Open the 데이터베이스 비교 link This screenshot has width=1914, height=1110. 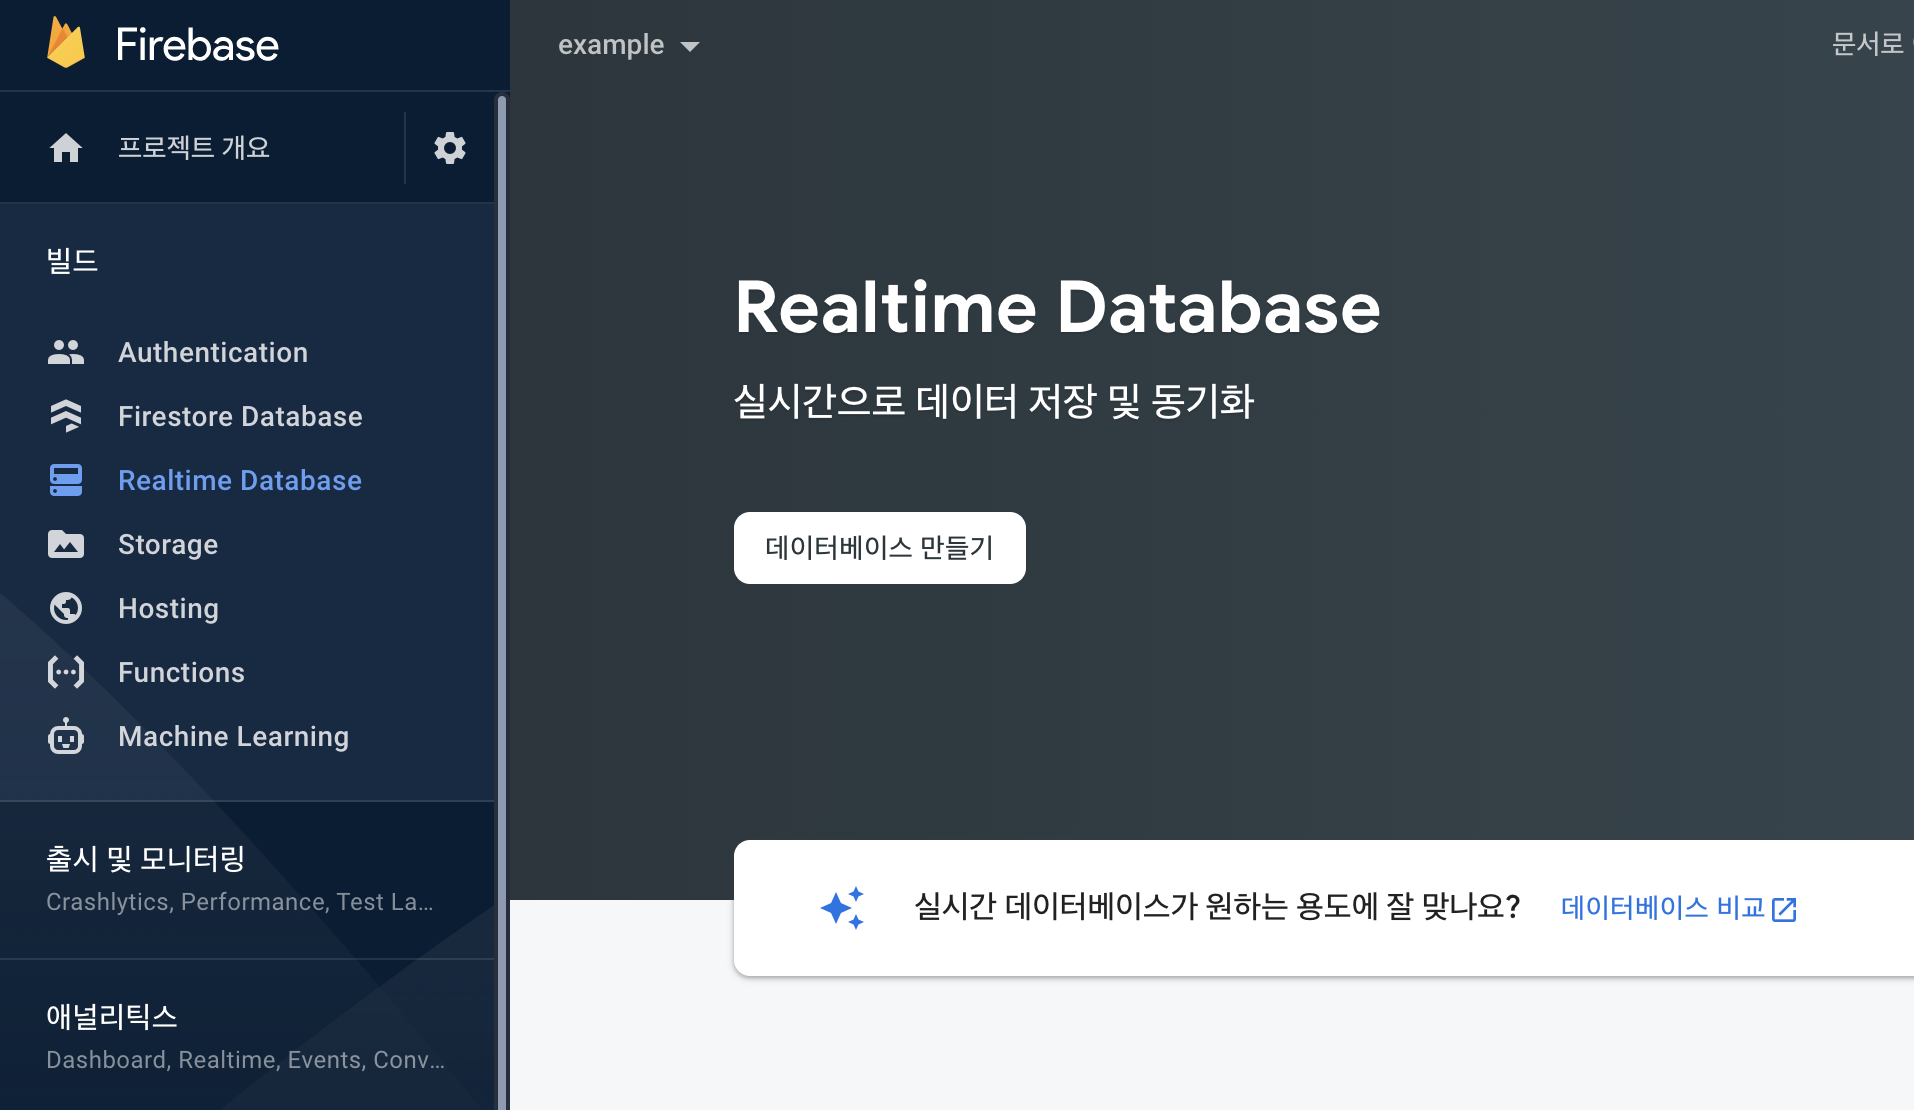click(x=1663, y=908)
